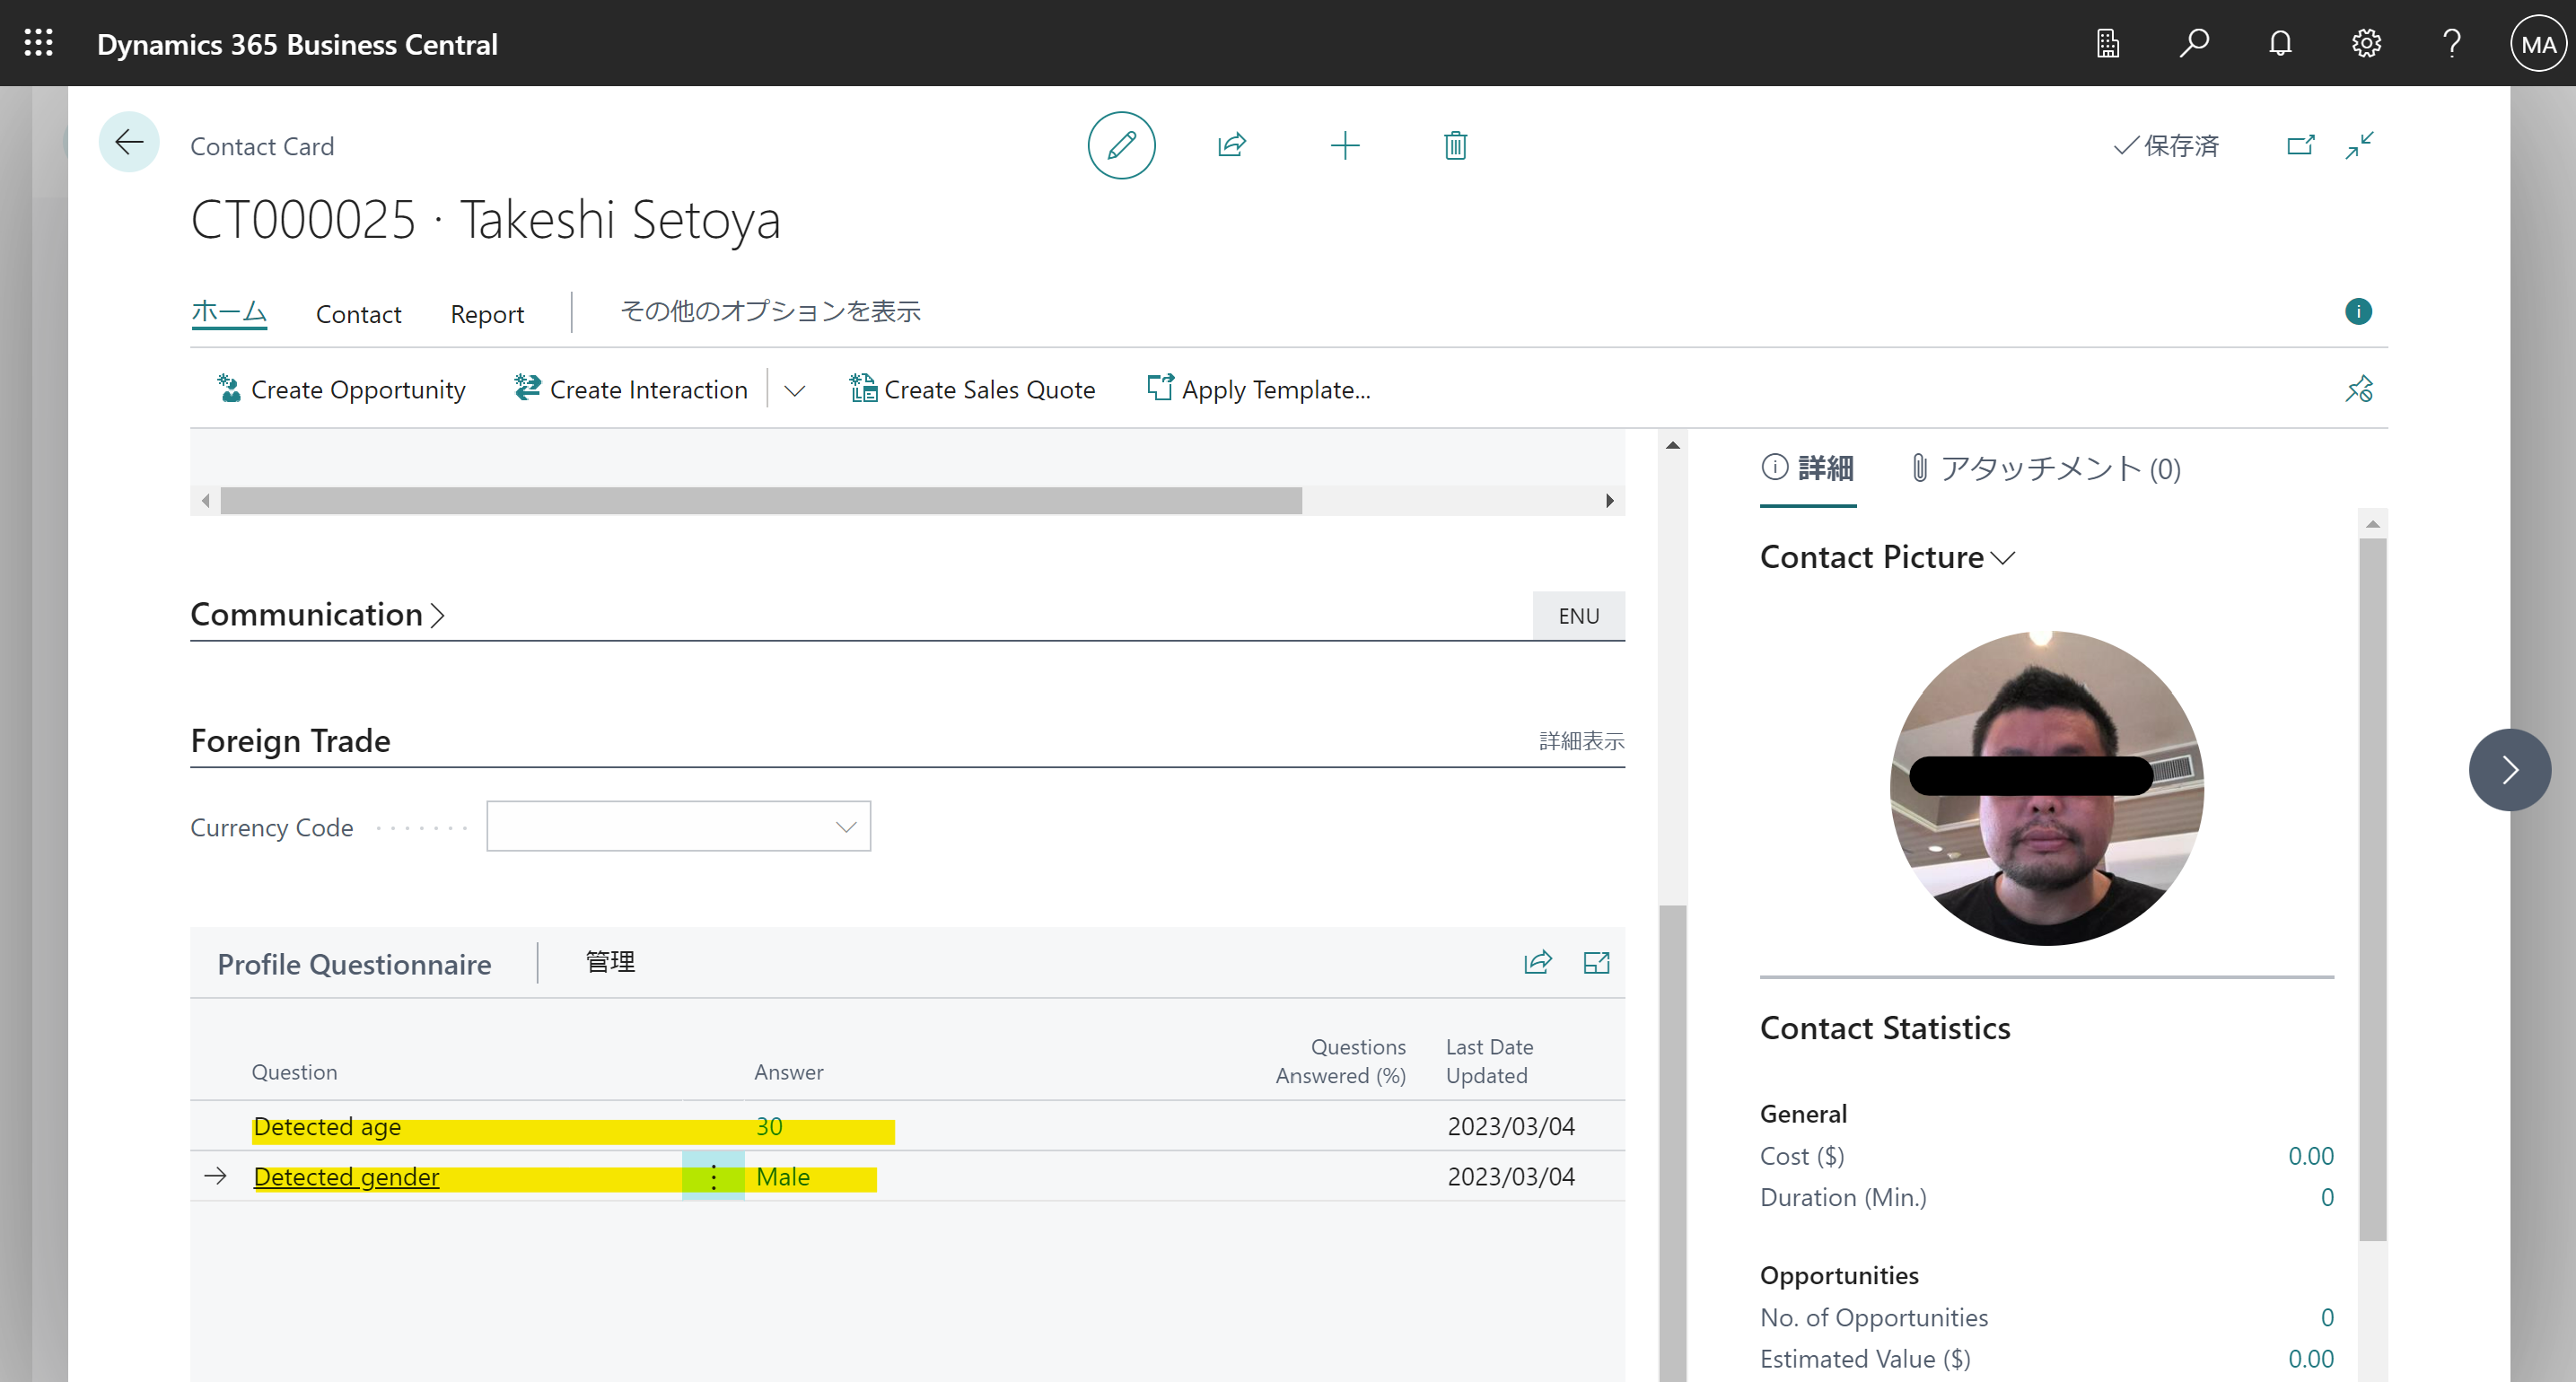The image size is (2576, 1382).
Task: Sort by the Last Date Updated column header
Action: 1489,1061
